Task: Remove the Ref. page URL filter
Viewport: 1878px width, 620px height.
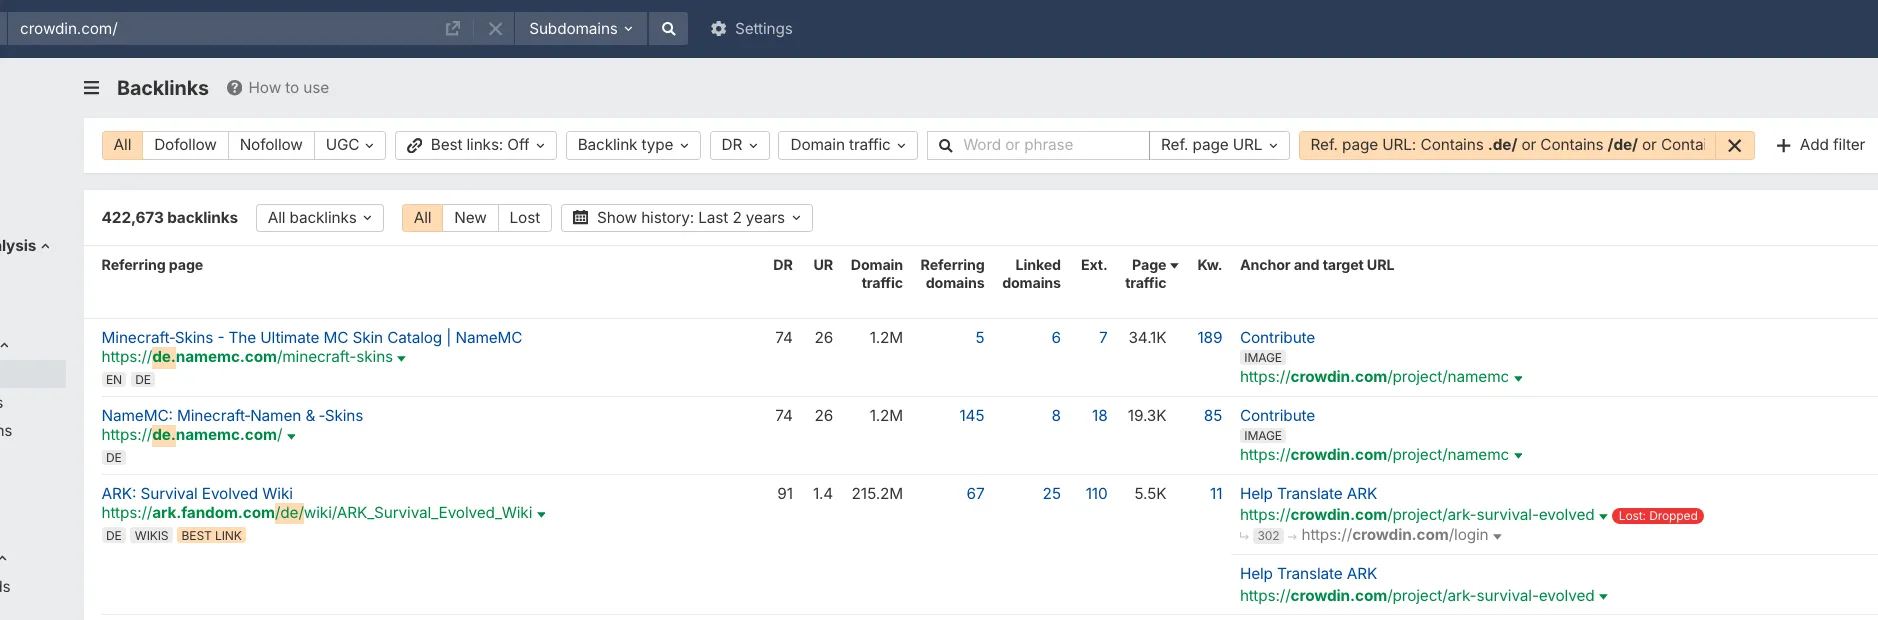Action: pyautogui.click(x=1735, y=145)
